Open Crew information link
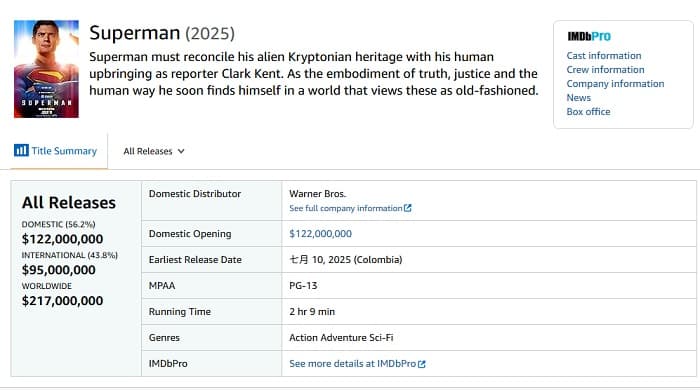 tap(605, 70)
